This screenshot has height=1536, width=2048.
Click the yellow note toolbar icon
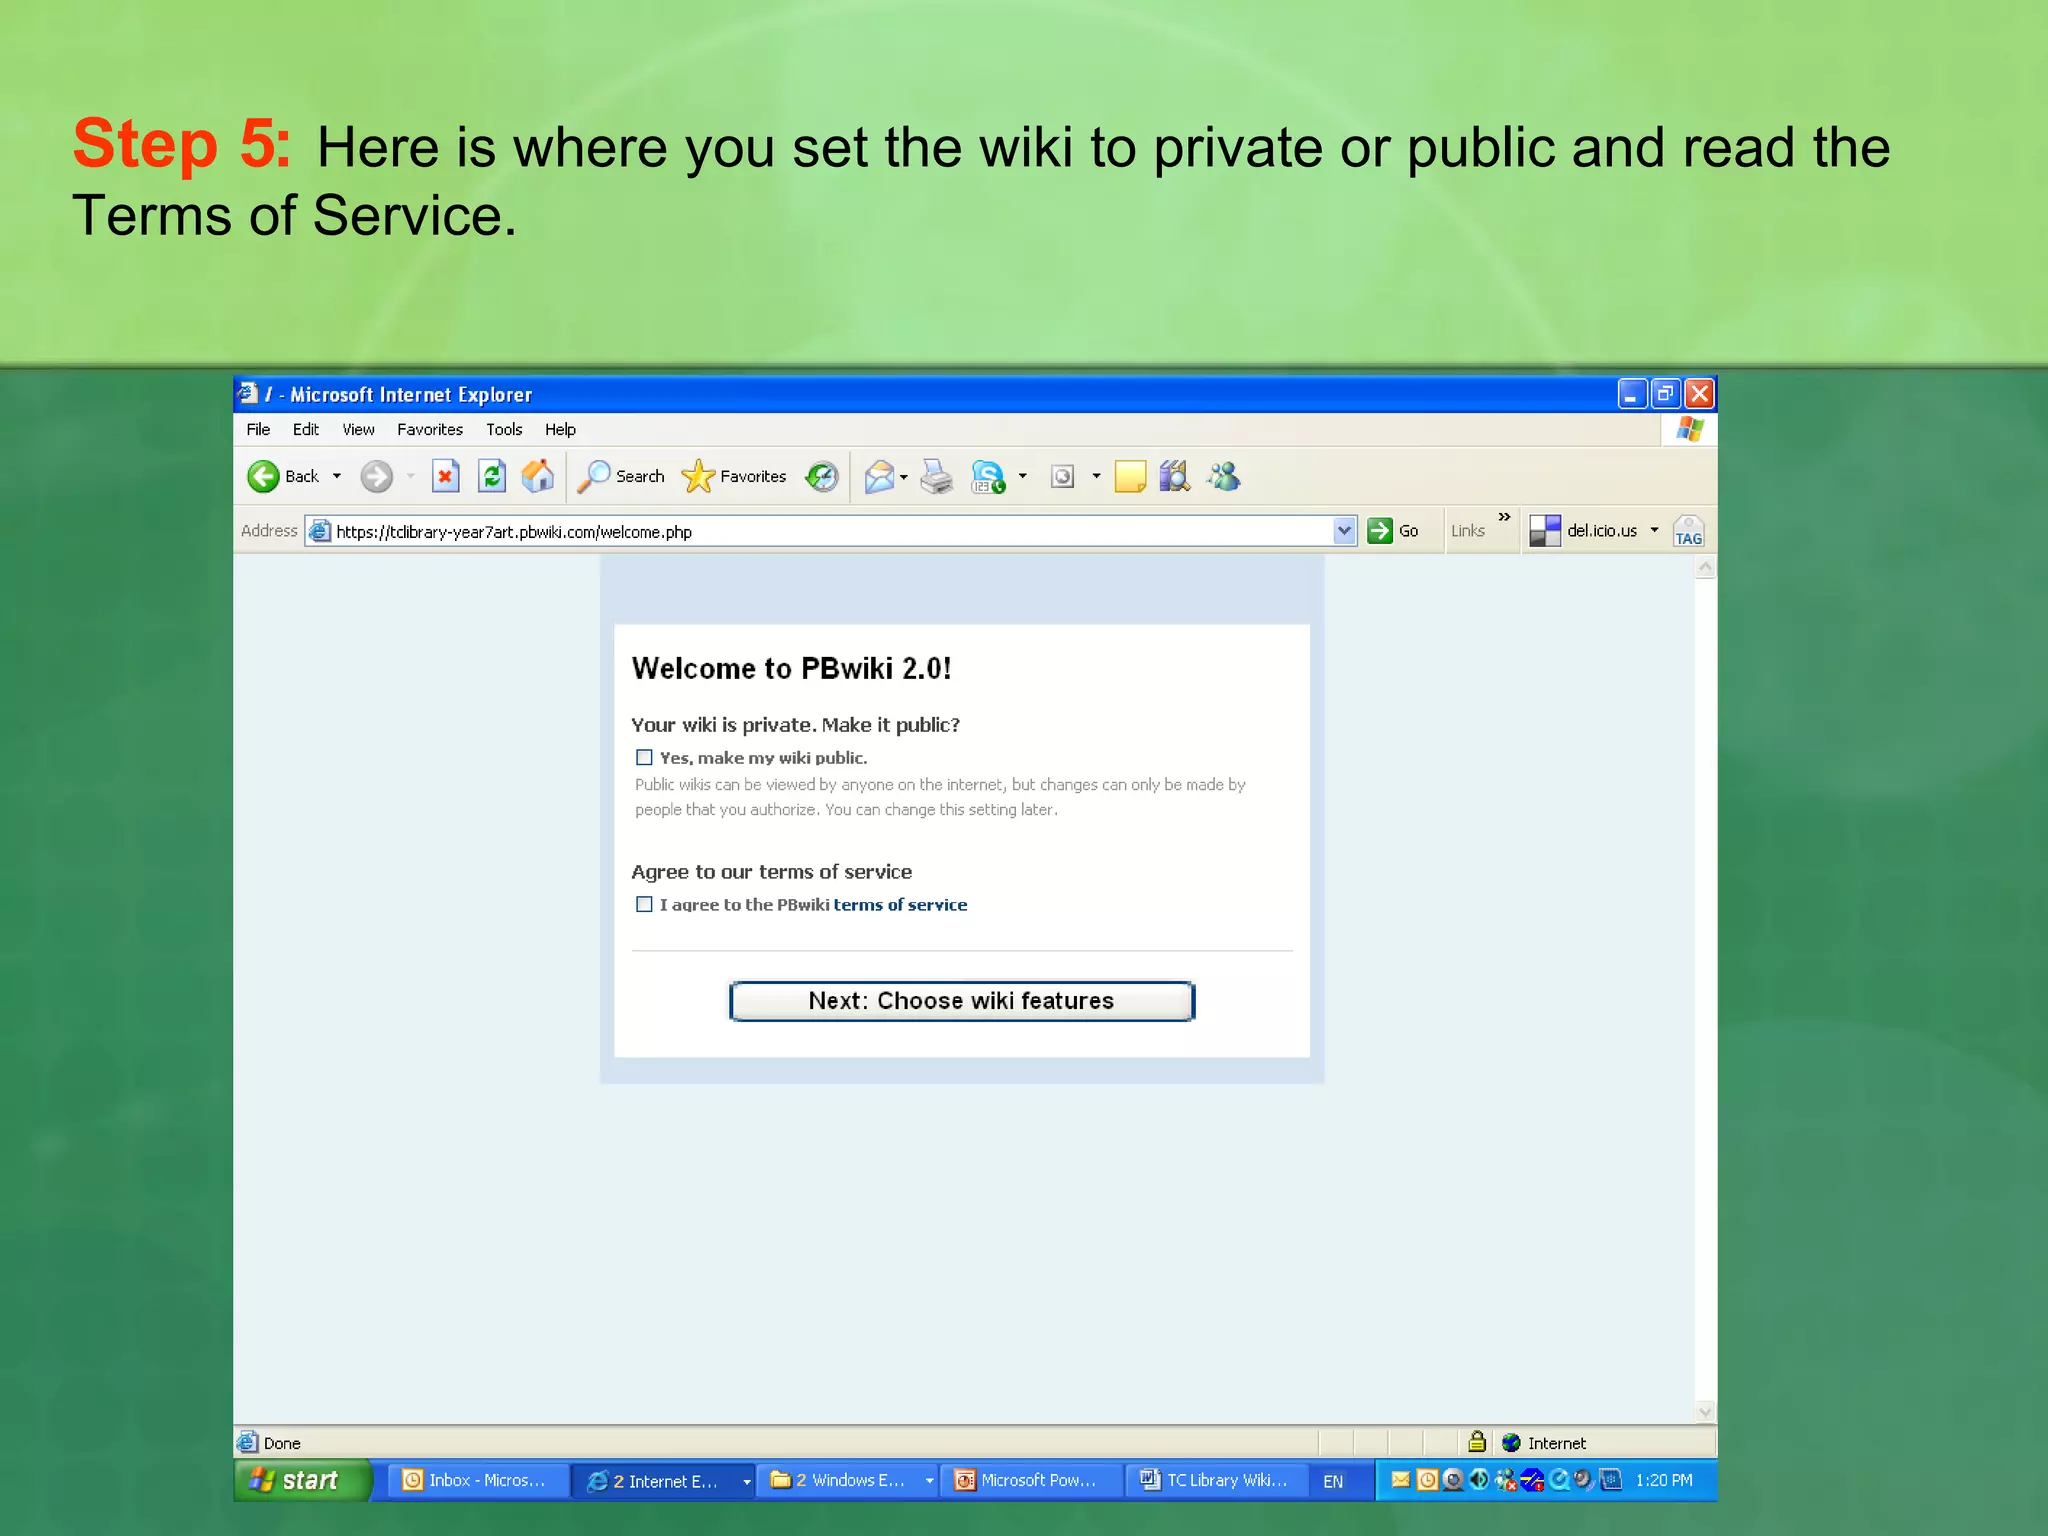click(x=1130, y=477)
